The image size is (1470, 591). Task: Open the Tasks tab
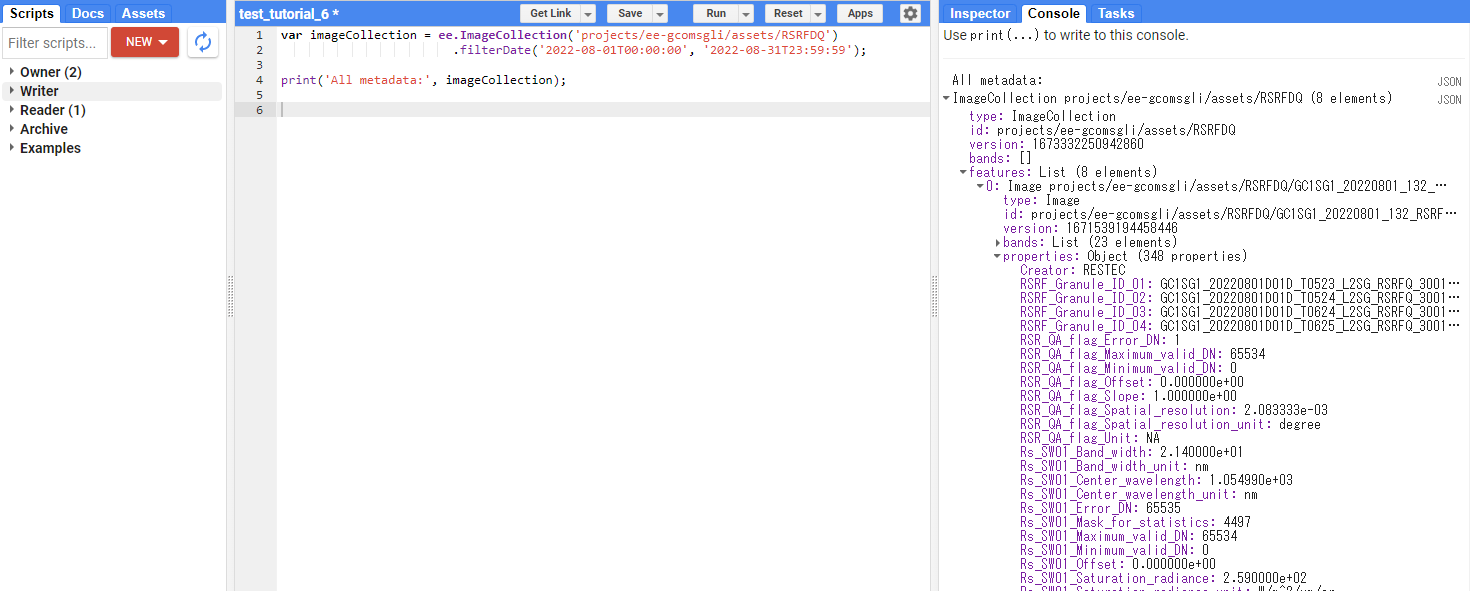[1116, 13]
